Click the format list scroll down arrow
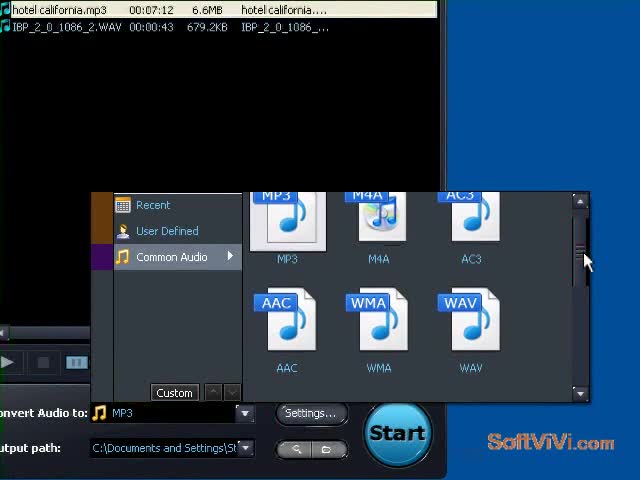 pos(580,393)
